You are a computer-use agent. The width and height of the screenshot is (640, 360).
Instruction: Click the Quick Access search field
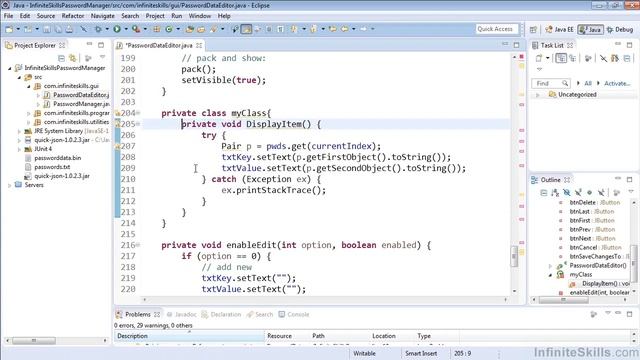(497, 29)
